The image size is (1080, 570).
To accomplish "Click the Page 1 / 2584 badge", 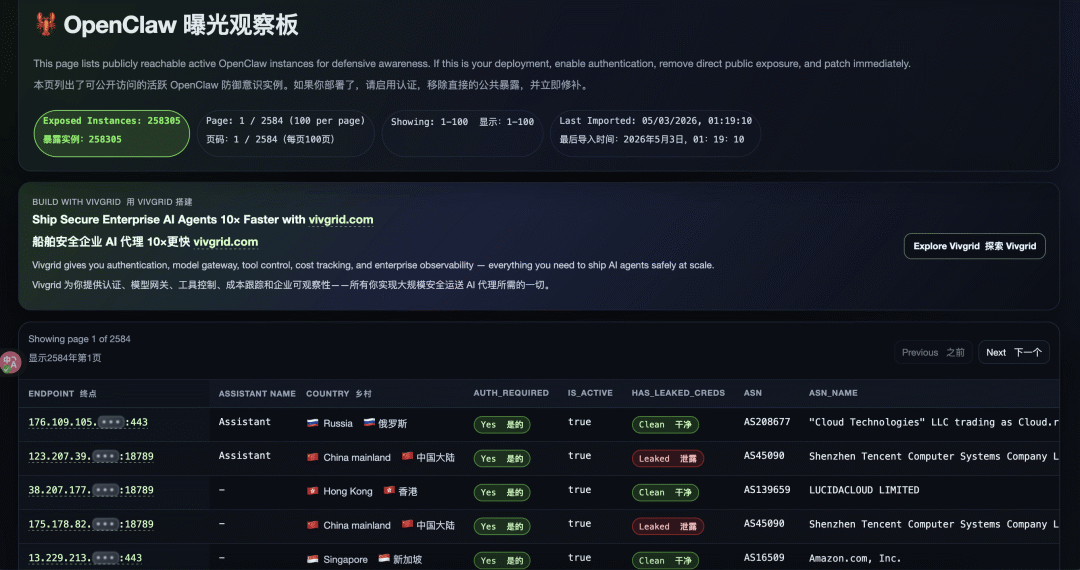I will [x=286, y=134].
